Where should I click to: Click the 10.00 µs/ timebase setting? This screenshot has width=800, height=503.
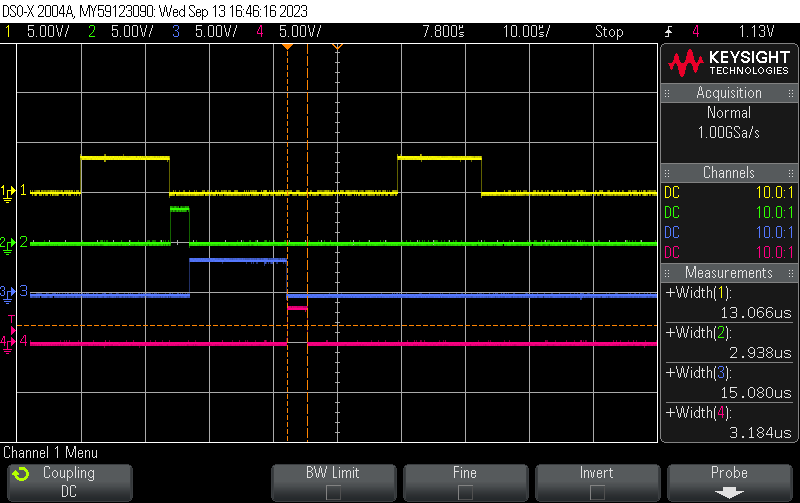coord(527,32)
